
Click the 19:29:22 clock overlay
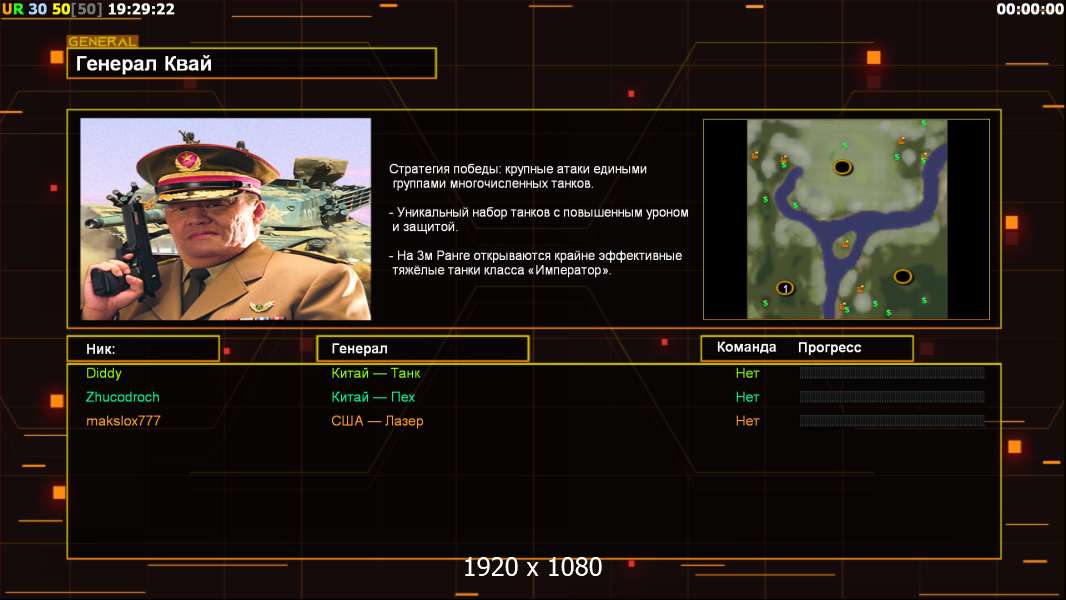(x=141, y=9)
